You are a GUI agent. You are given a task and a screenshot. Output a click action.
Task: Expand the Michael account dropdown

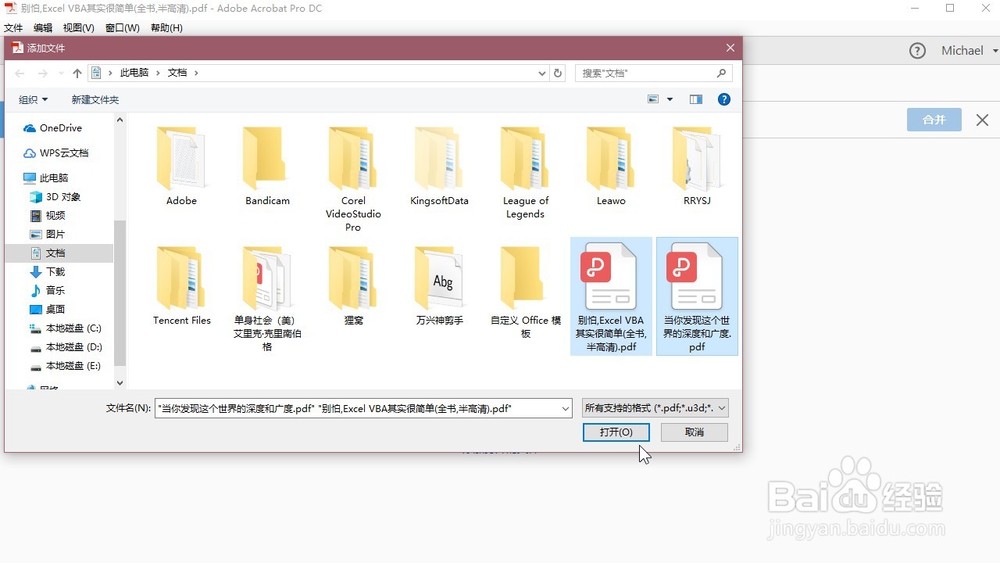coord(995,51)
